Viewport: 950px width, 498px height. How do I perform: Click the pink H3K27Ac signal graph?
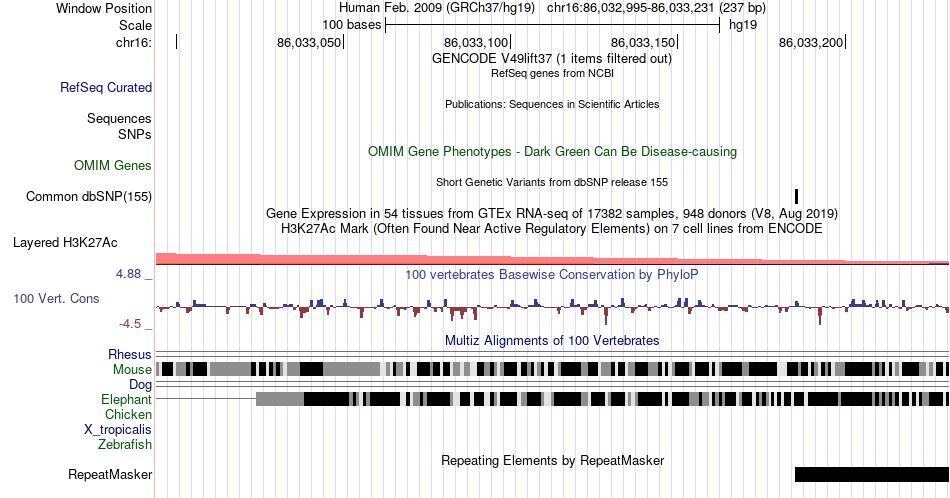pyautogui.click(x=552, y=259)
